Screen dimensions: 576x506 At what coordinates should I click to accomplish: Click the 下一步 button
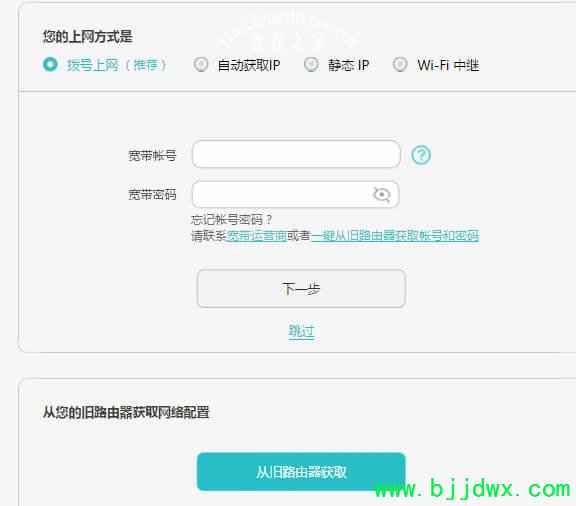pyautogui.click(x=301, y=288)
